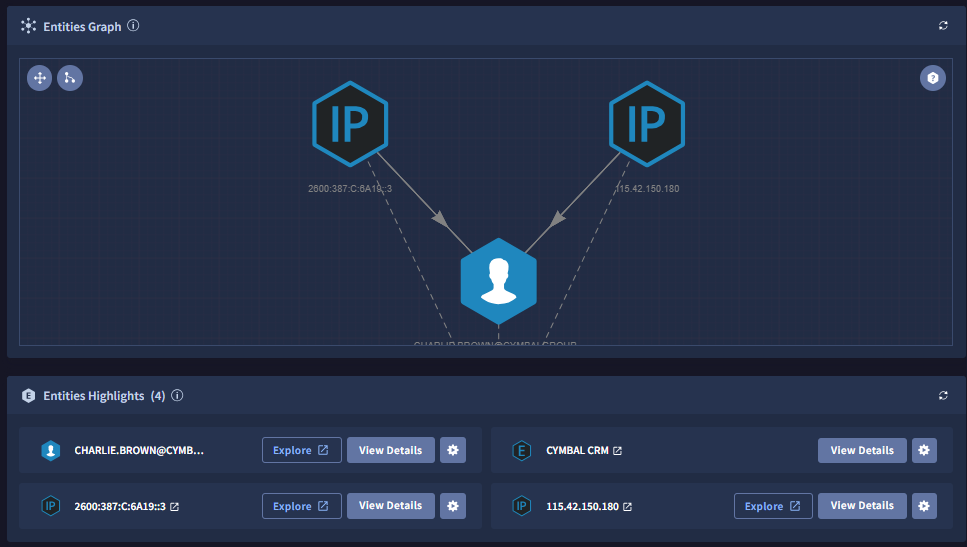Open the 115.42.150.180 entity link

pyautogui.click(x=627, y=507)
